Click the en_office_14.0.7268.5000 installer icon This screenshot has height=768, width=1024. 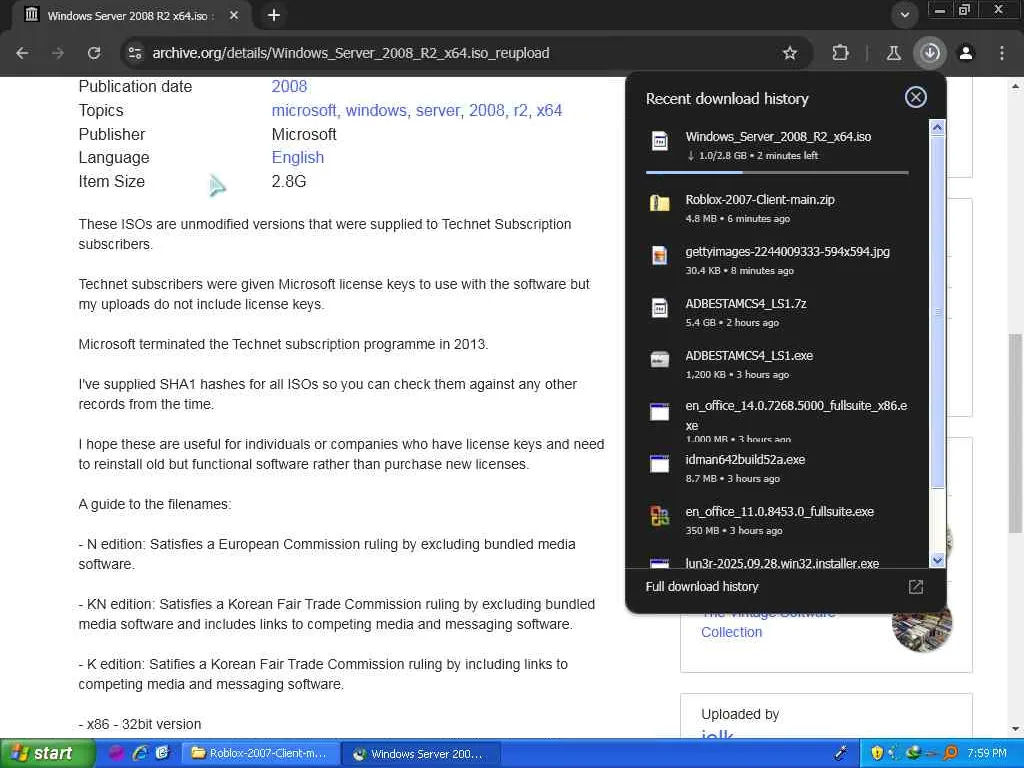660,412
